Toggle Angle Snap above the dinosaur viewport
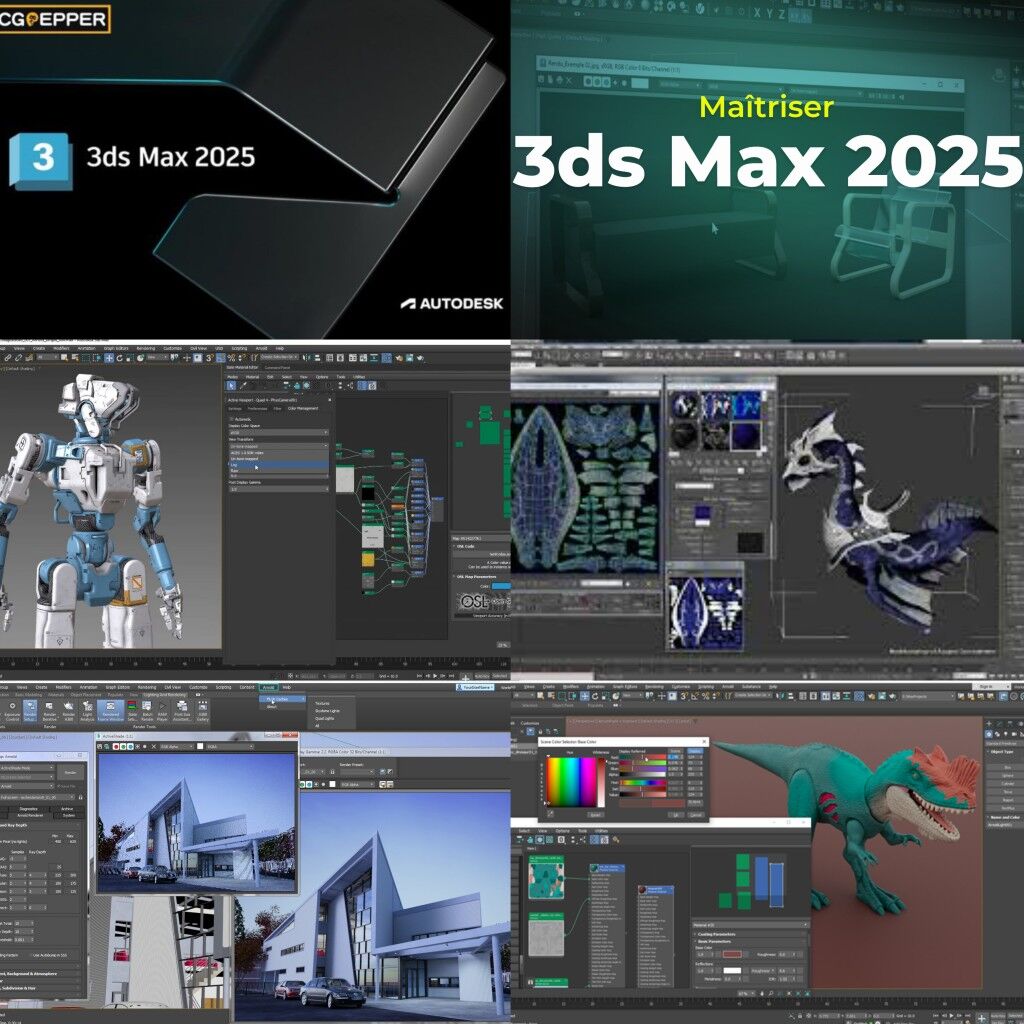The width and height of the screenshot is (1024, 1024). pos(694,696)
